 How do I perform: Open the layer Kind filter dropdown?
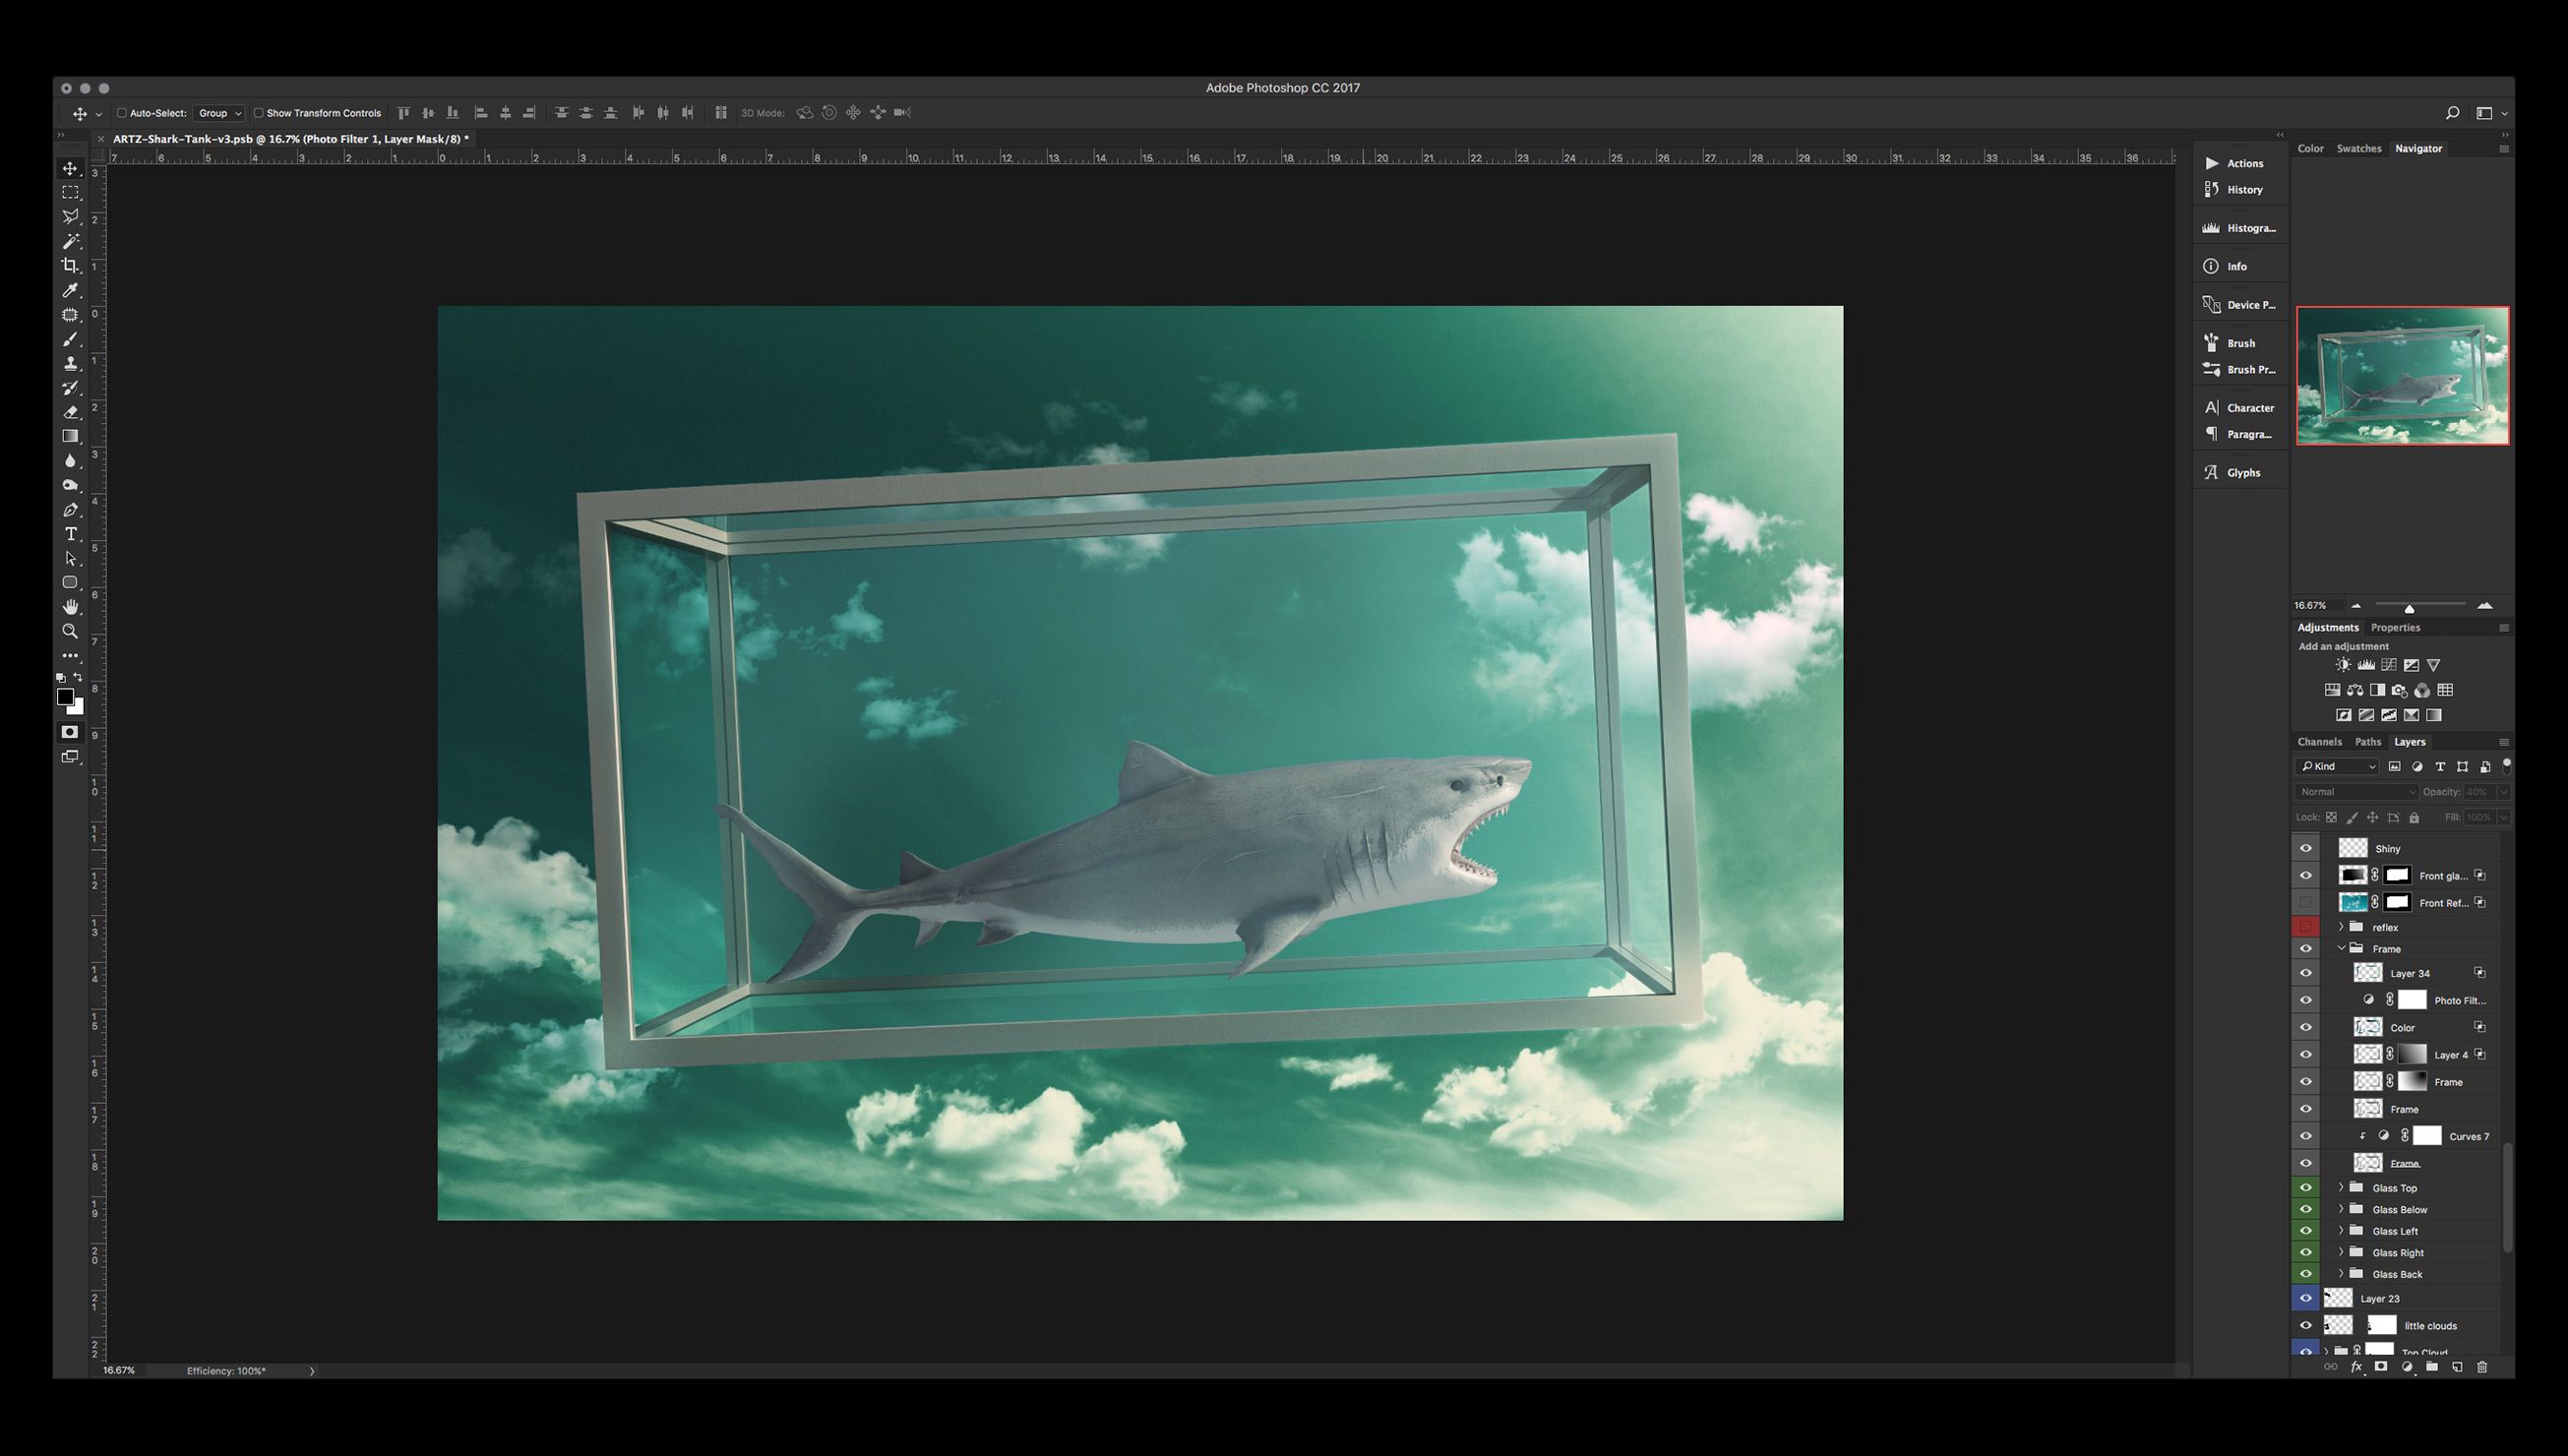2337,766
